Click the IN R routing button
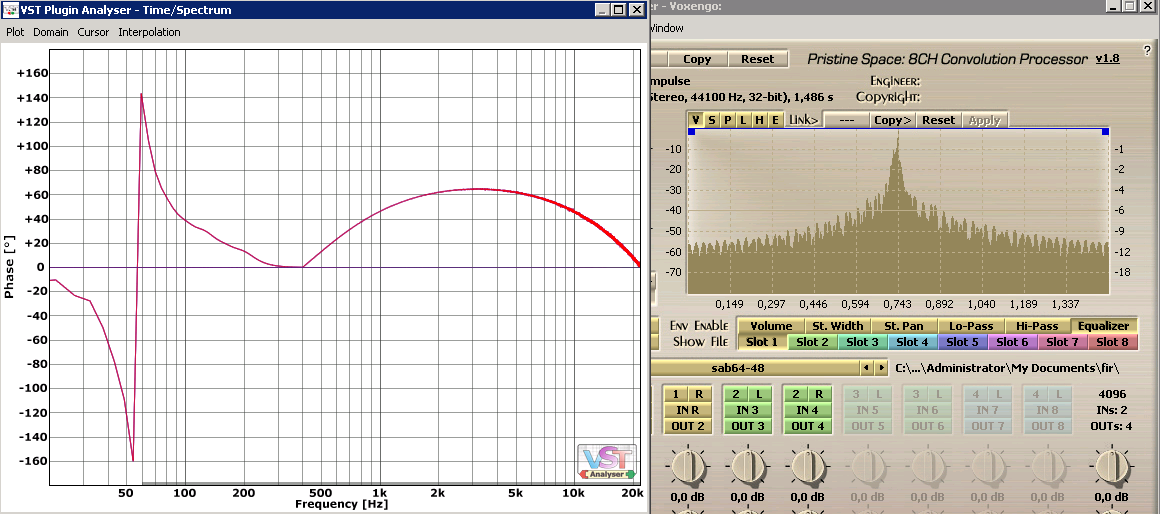1160x514 pixels. (688, 409)
